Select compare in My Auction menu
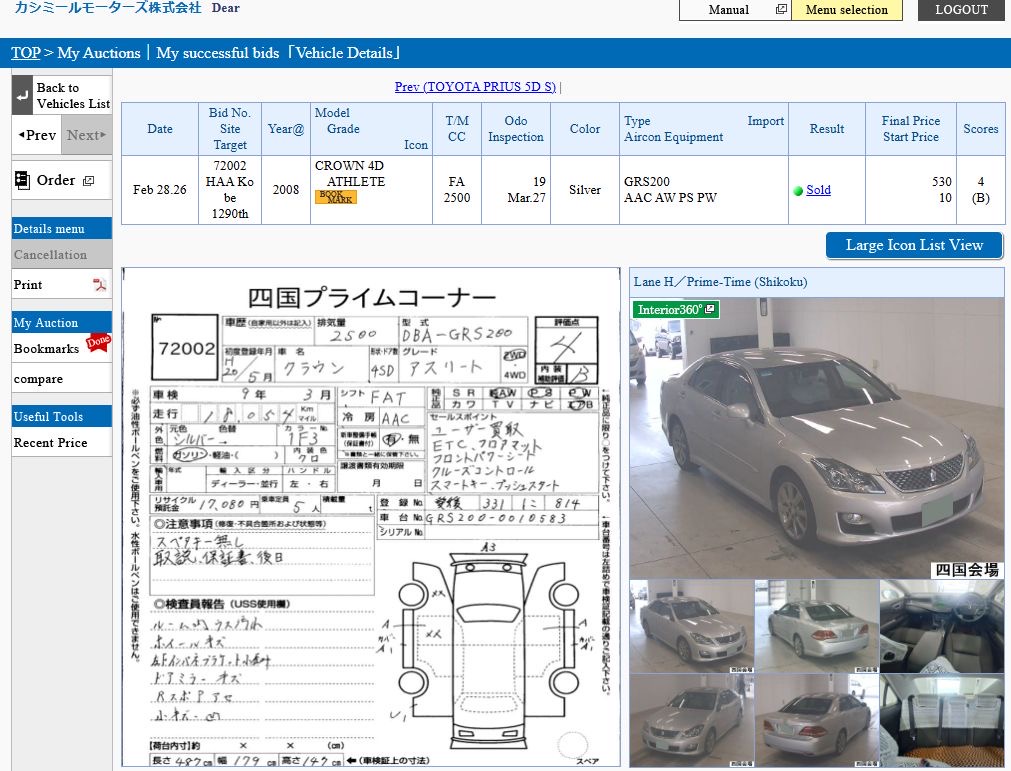The height and width of the screenshot is (771, 1011). 38,379
